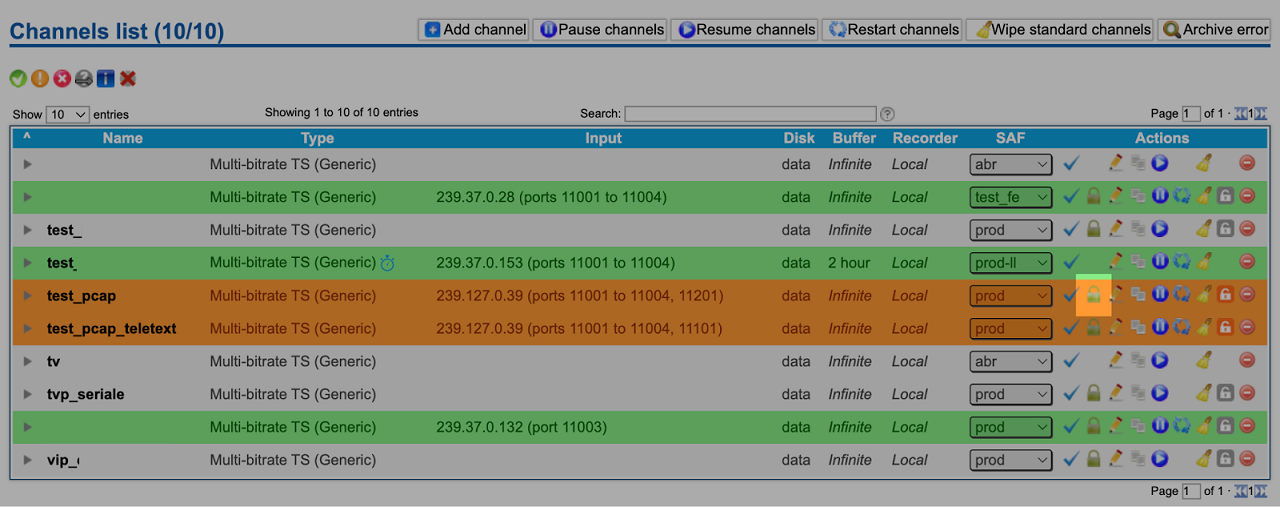This screenshot has height=507, width=1280.
Task: Sort the table by Buffer column
Action: tap(854, 138)
